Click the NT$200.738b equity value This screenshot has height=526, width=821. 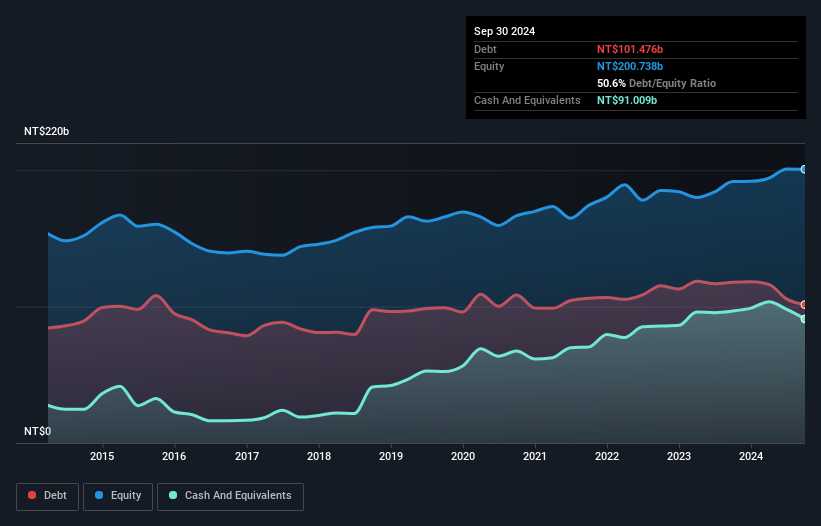[630, 66]
